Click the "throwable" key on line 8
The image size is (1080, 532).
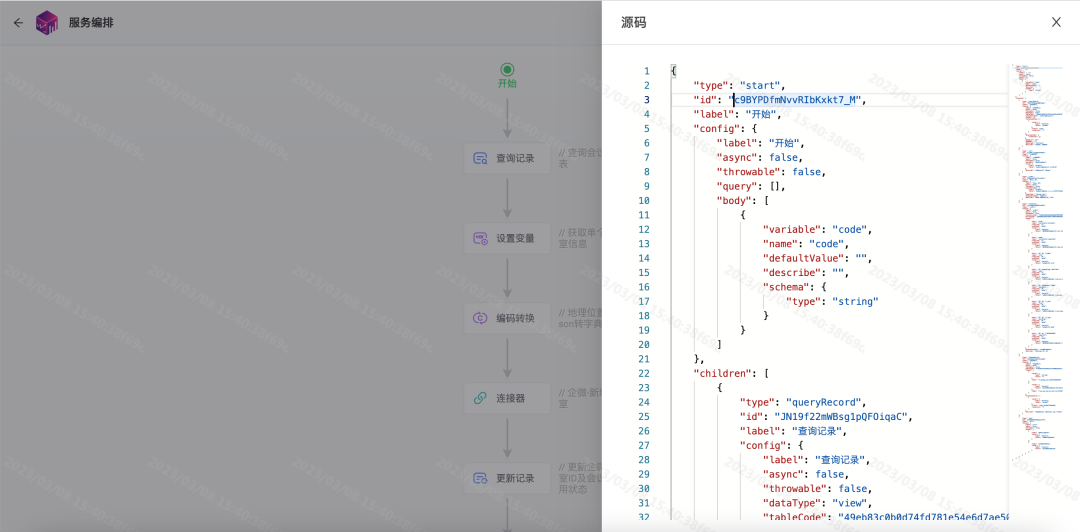748,172
